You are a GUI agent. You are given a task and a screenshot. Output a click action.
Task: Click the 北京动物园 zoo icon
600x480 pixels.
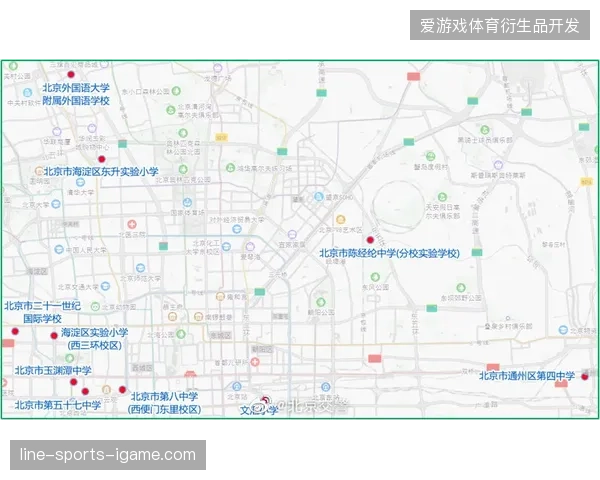[x=95, y=307]
